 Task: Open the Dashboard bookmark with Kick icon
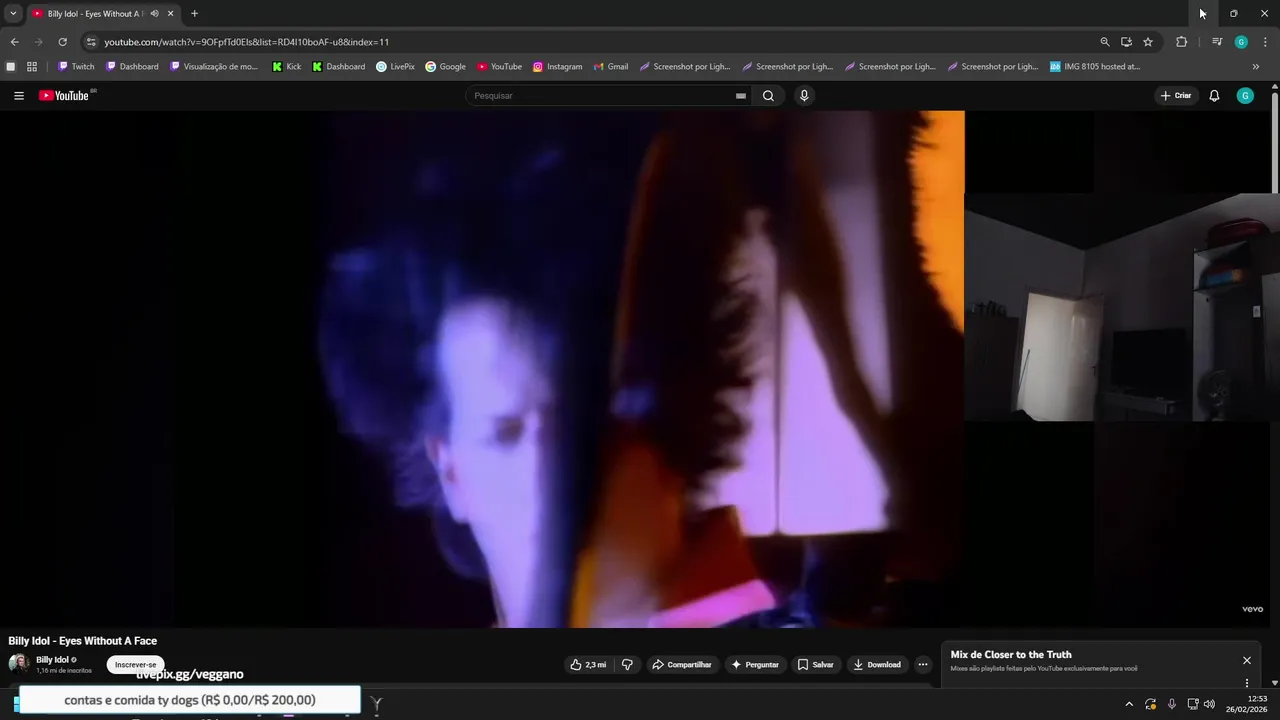[x=338, y=67]
